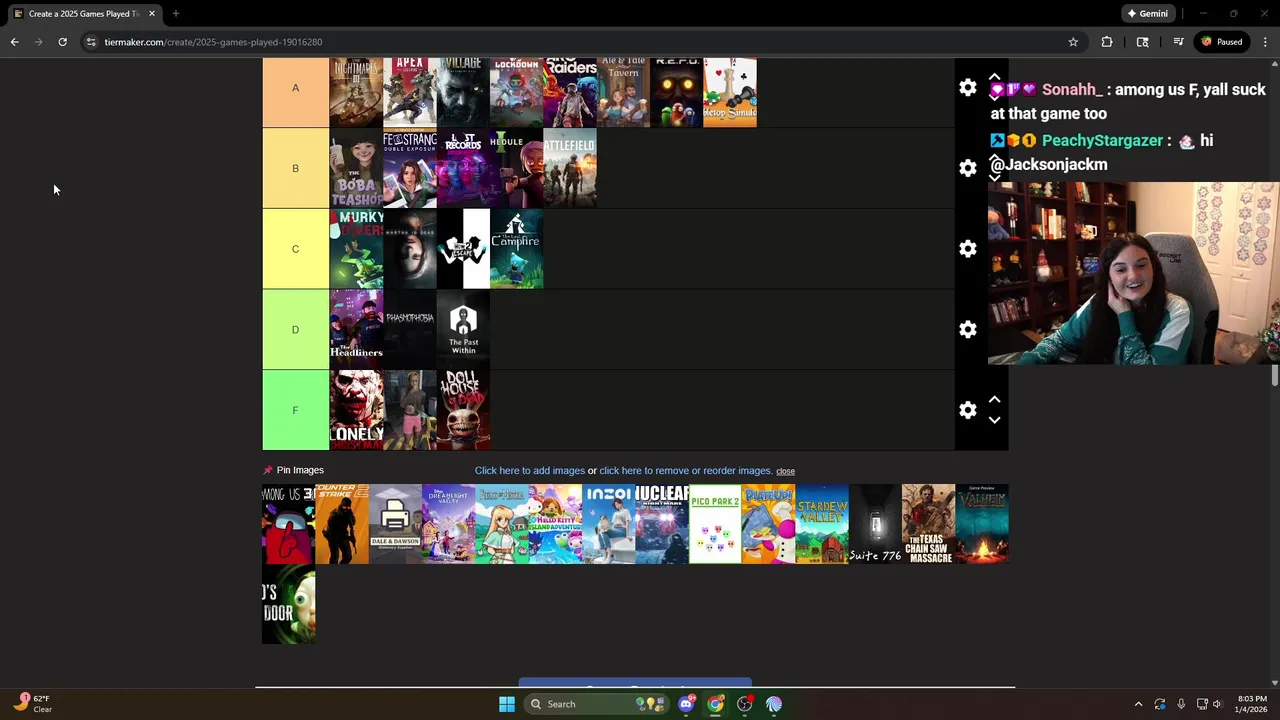Select Stardew Valley image in pool
1280x720 pixels.
click(x=822, y=524)
